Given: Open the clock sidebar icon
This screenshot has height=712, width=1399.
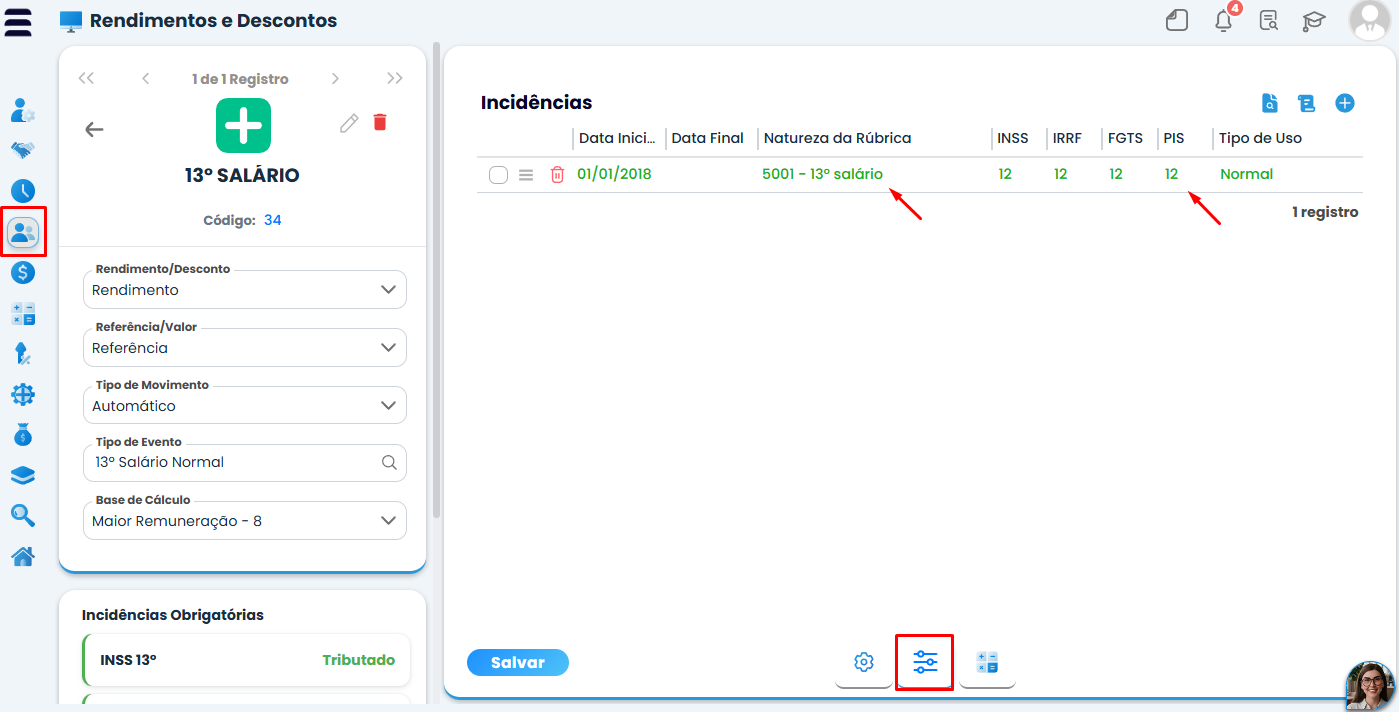Looking at the screenshot, I should [23, 191].
